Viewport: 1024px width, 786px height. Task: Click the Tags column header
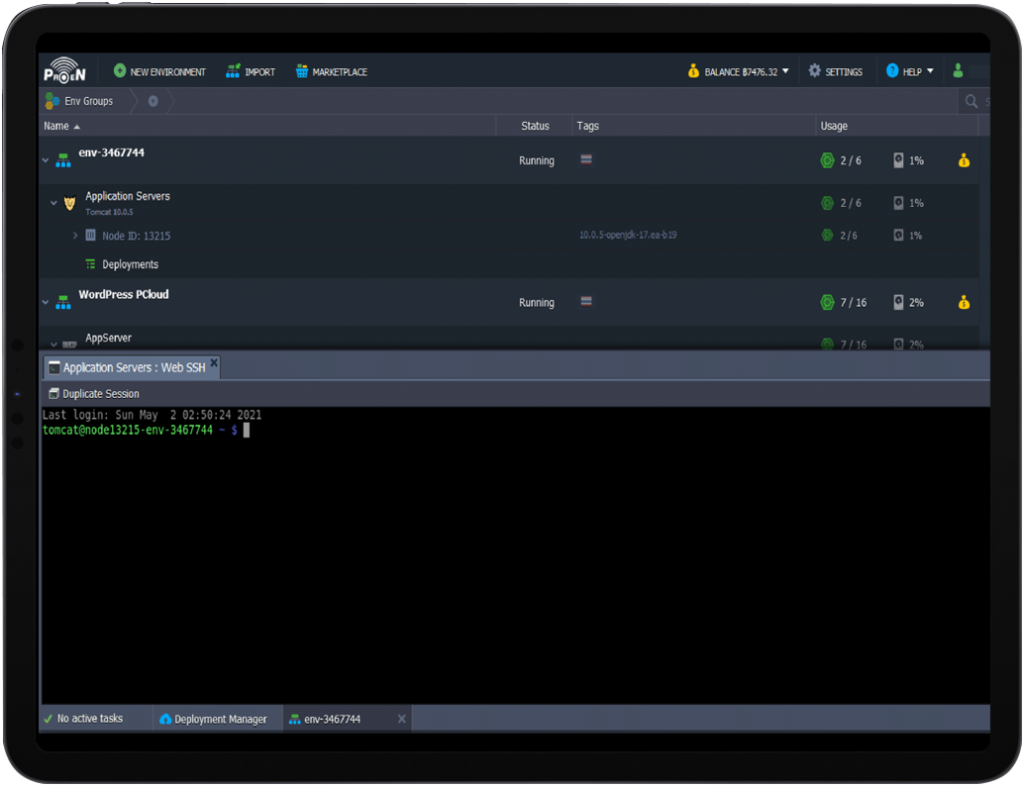588,126
